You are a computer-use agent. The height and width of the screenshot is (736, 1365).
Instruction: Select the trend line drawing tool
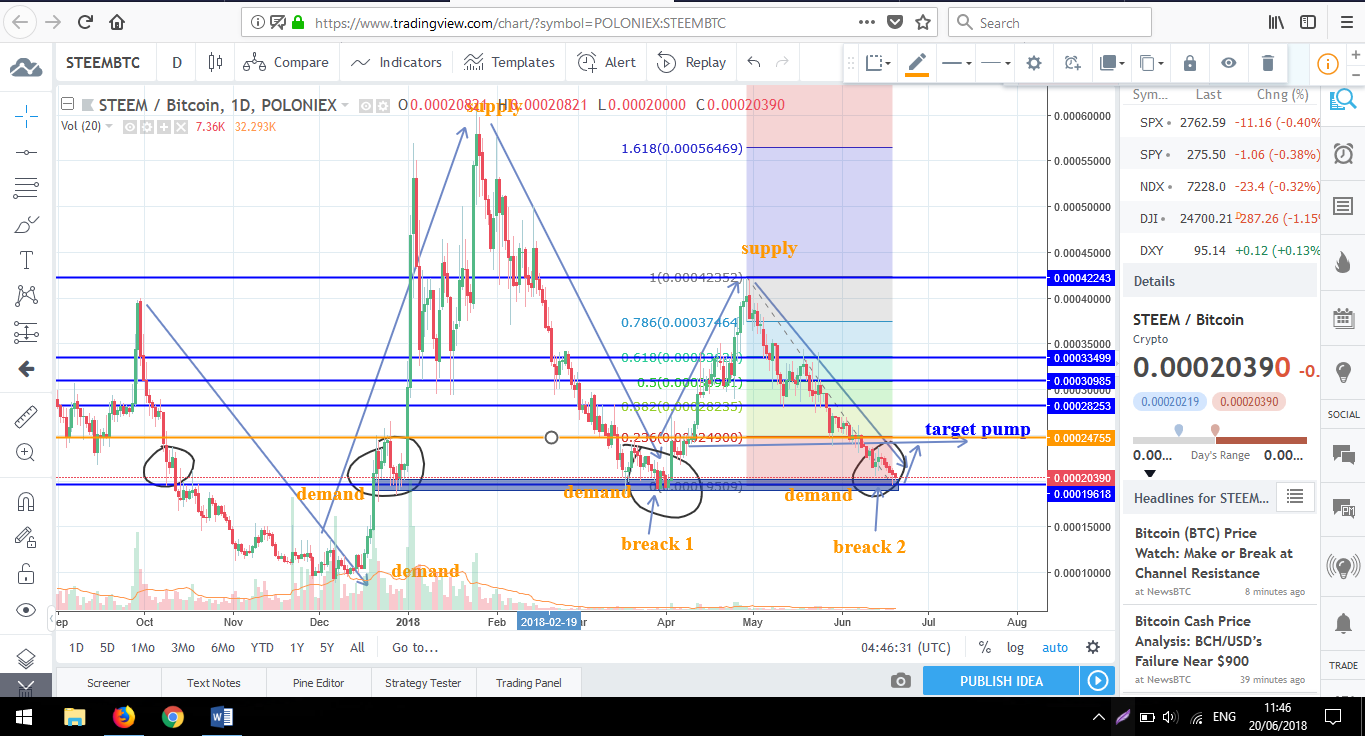26,152
